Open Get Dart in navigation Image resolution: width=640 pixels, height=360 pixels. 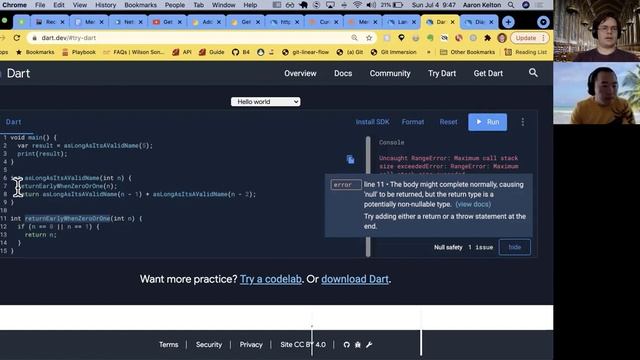[488, 73]
